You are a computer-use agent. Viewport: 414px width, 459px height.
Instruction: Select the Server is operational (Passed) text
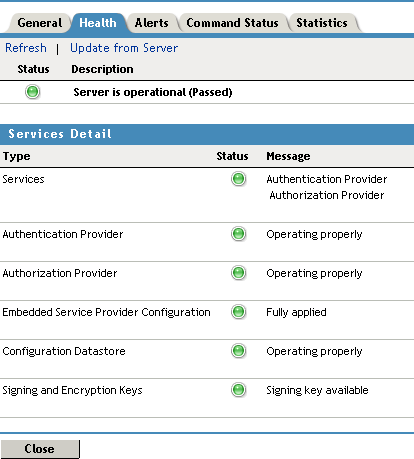point(153,92)
